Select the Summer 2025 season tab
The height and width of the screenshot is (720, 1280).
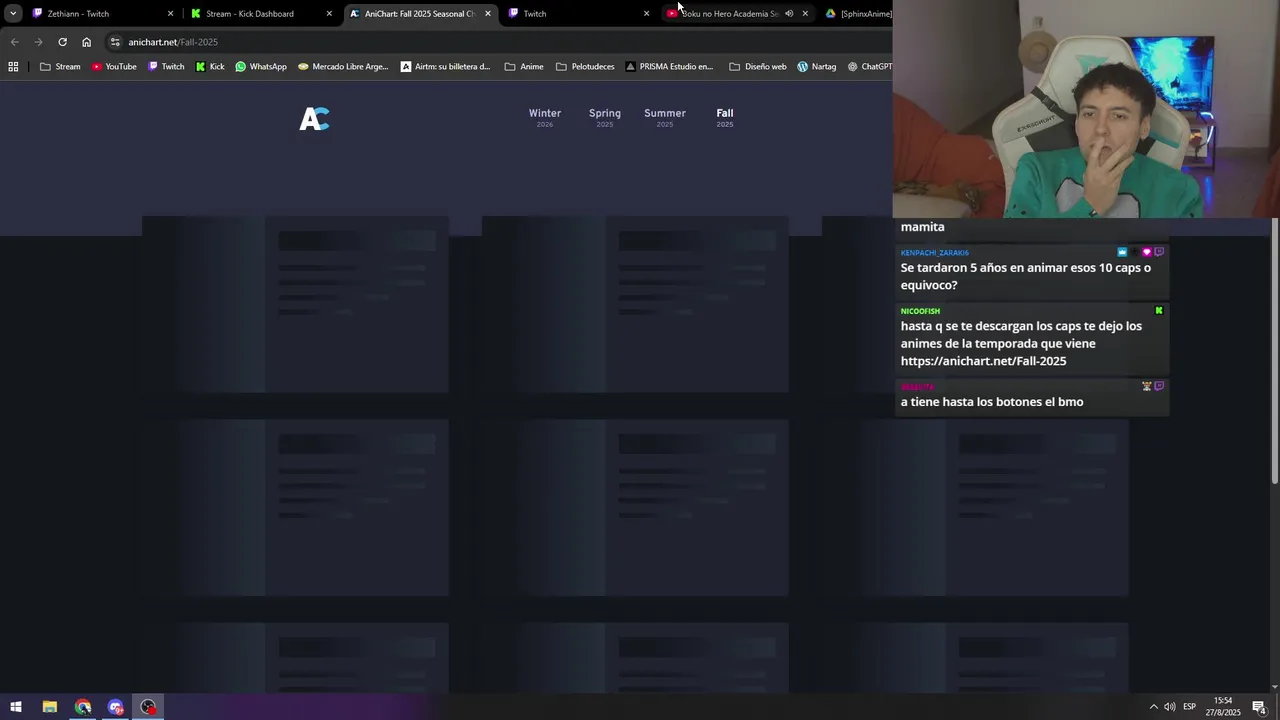[665, 117]
